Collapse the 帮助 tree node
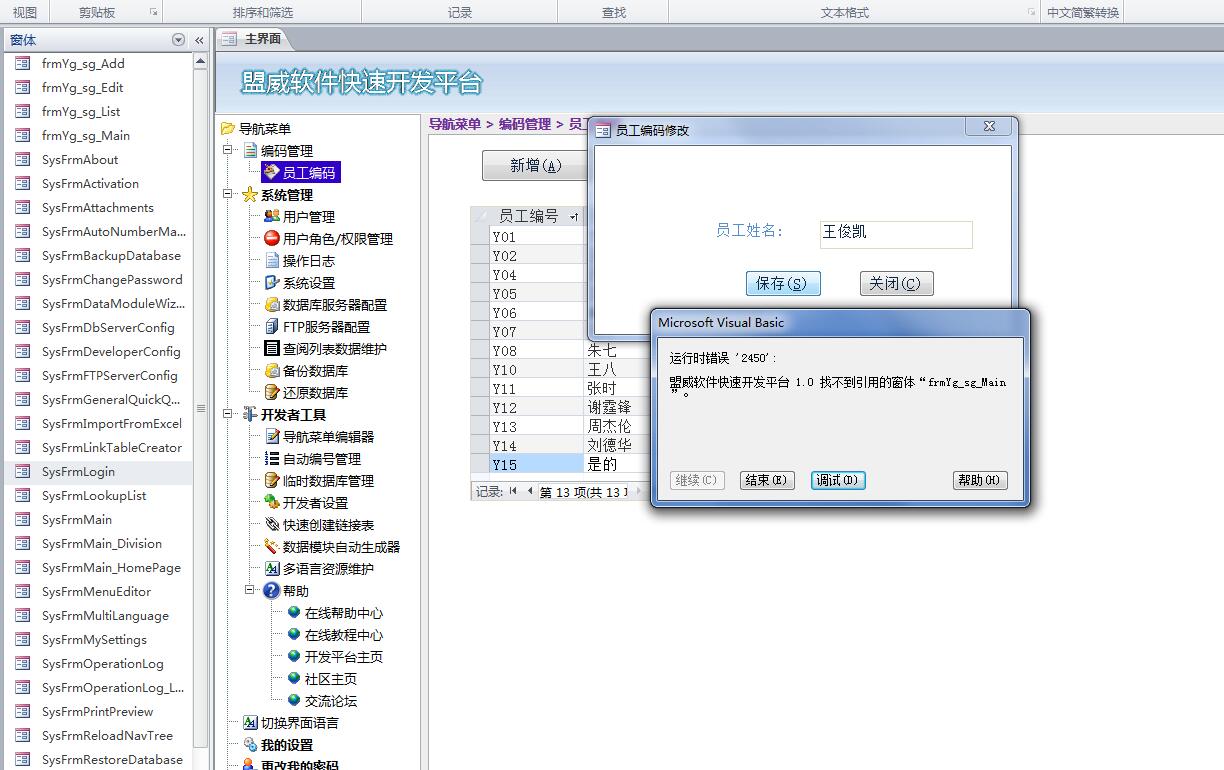The image size is (1224, 770). point(250,590)
